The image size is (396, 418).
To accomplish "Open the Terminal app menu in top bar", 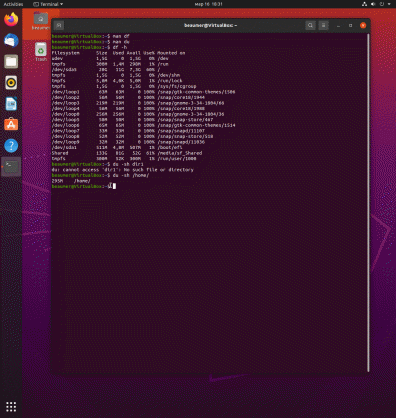I will 48,4.
